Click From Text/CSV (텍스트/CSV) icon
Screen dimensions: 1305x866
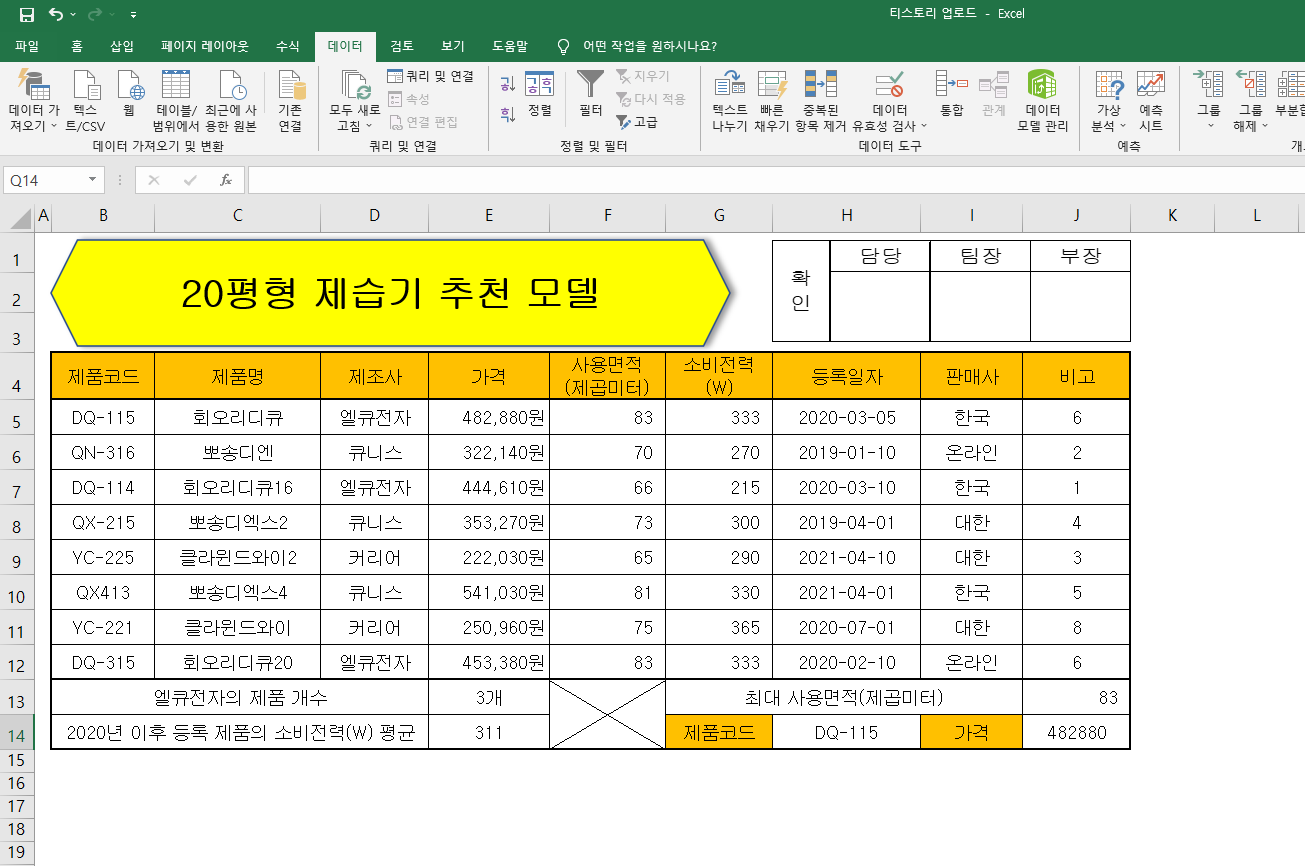(86, 86)
